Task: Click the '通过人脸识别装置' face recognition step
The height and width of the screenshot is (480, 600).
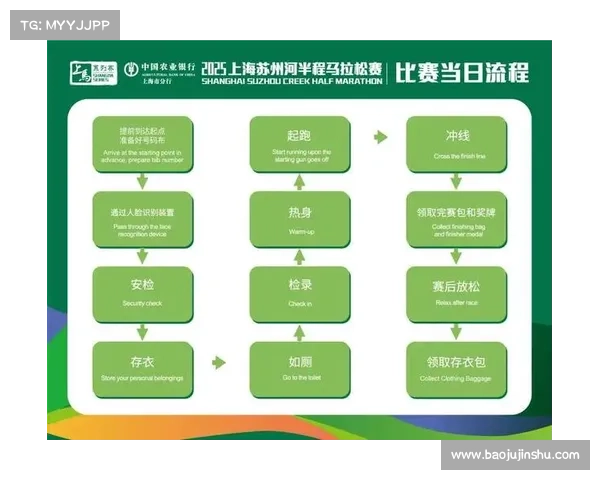Action: point(143,220)
